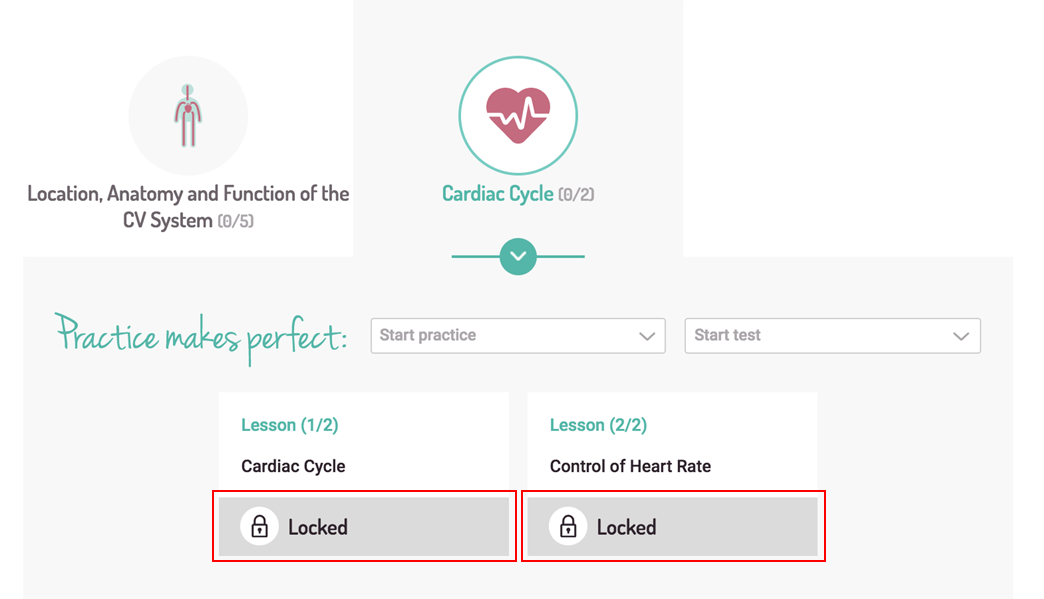Click the Cardiac Cycle lesson title
The image size is (1044, 599).
pyautogui.click(x=293, y=466)
